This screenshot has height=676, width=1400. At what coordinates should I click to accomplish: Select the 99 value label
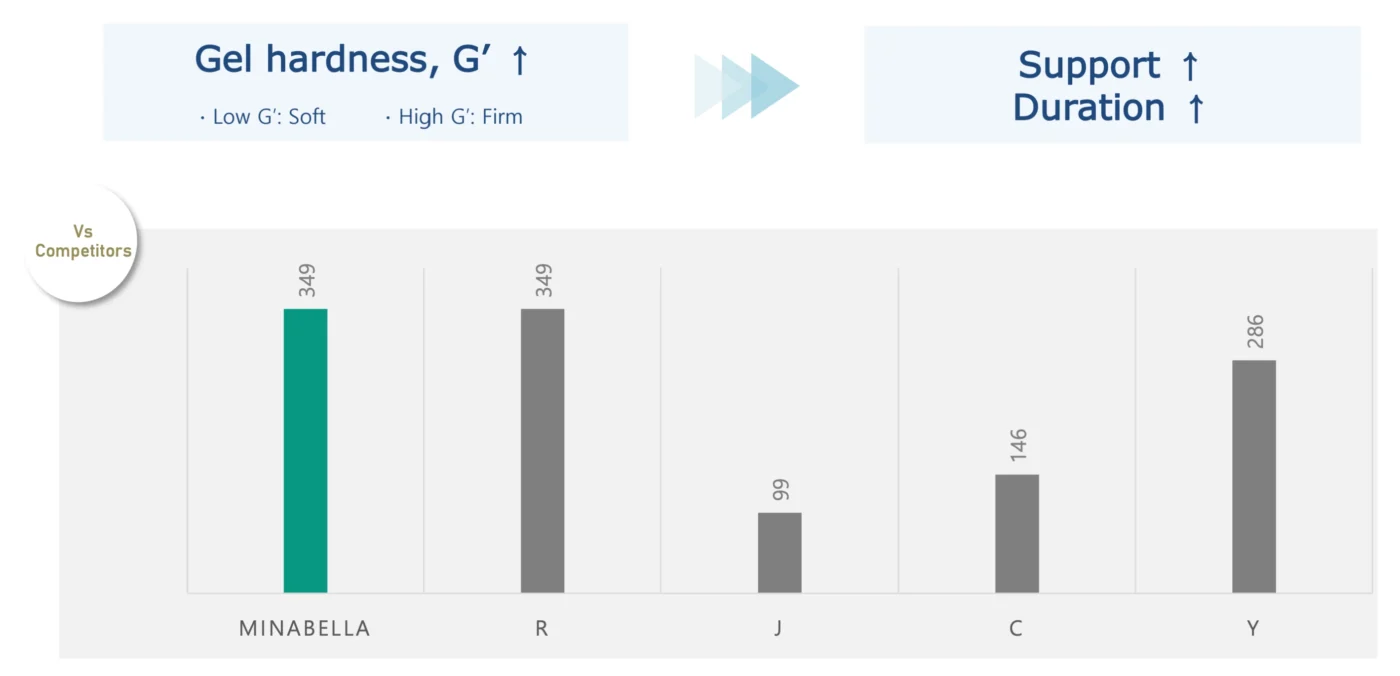[781, 491]
